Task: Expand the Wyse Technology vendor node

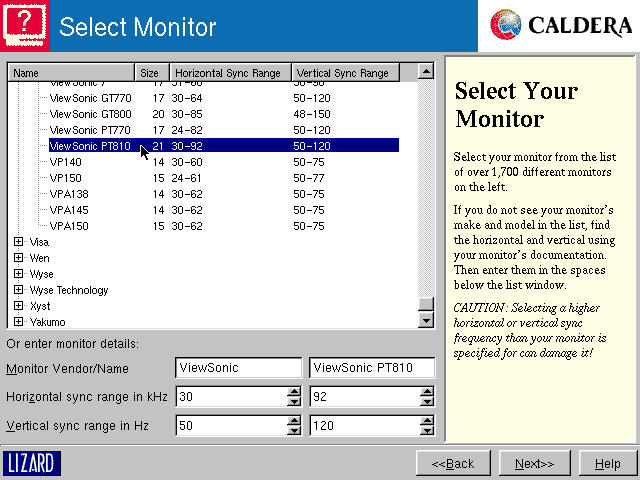Action: tap(18, 290)
